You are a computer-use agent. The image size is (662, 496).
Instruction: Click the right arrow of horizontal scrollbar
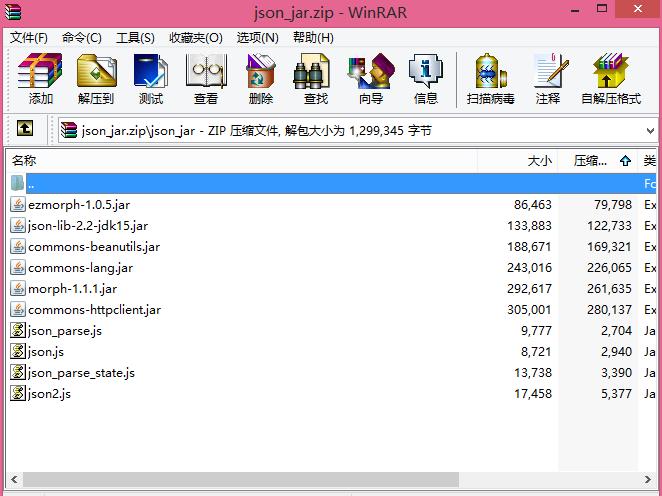click(x=648, y=479)
